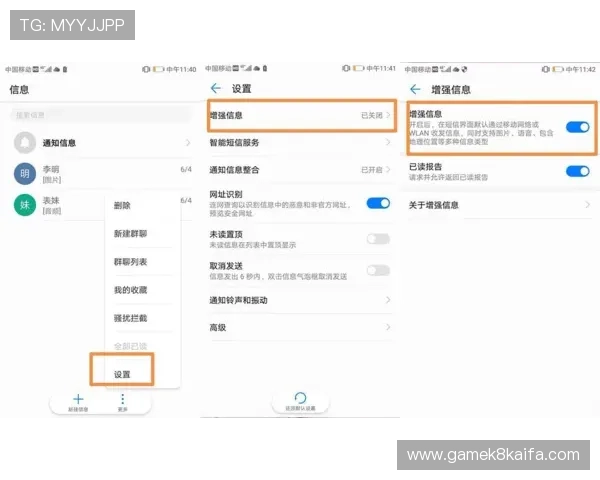Screen dimensions: 600x480
Task: Tap the green 妹 contact avatar
Action: 25,205
